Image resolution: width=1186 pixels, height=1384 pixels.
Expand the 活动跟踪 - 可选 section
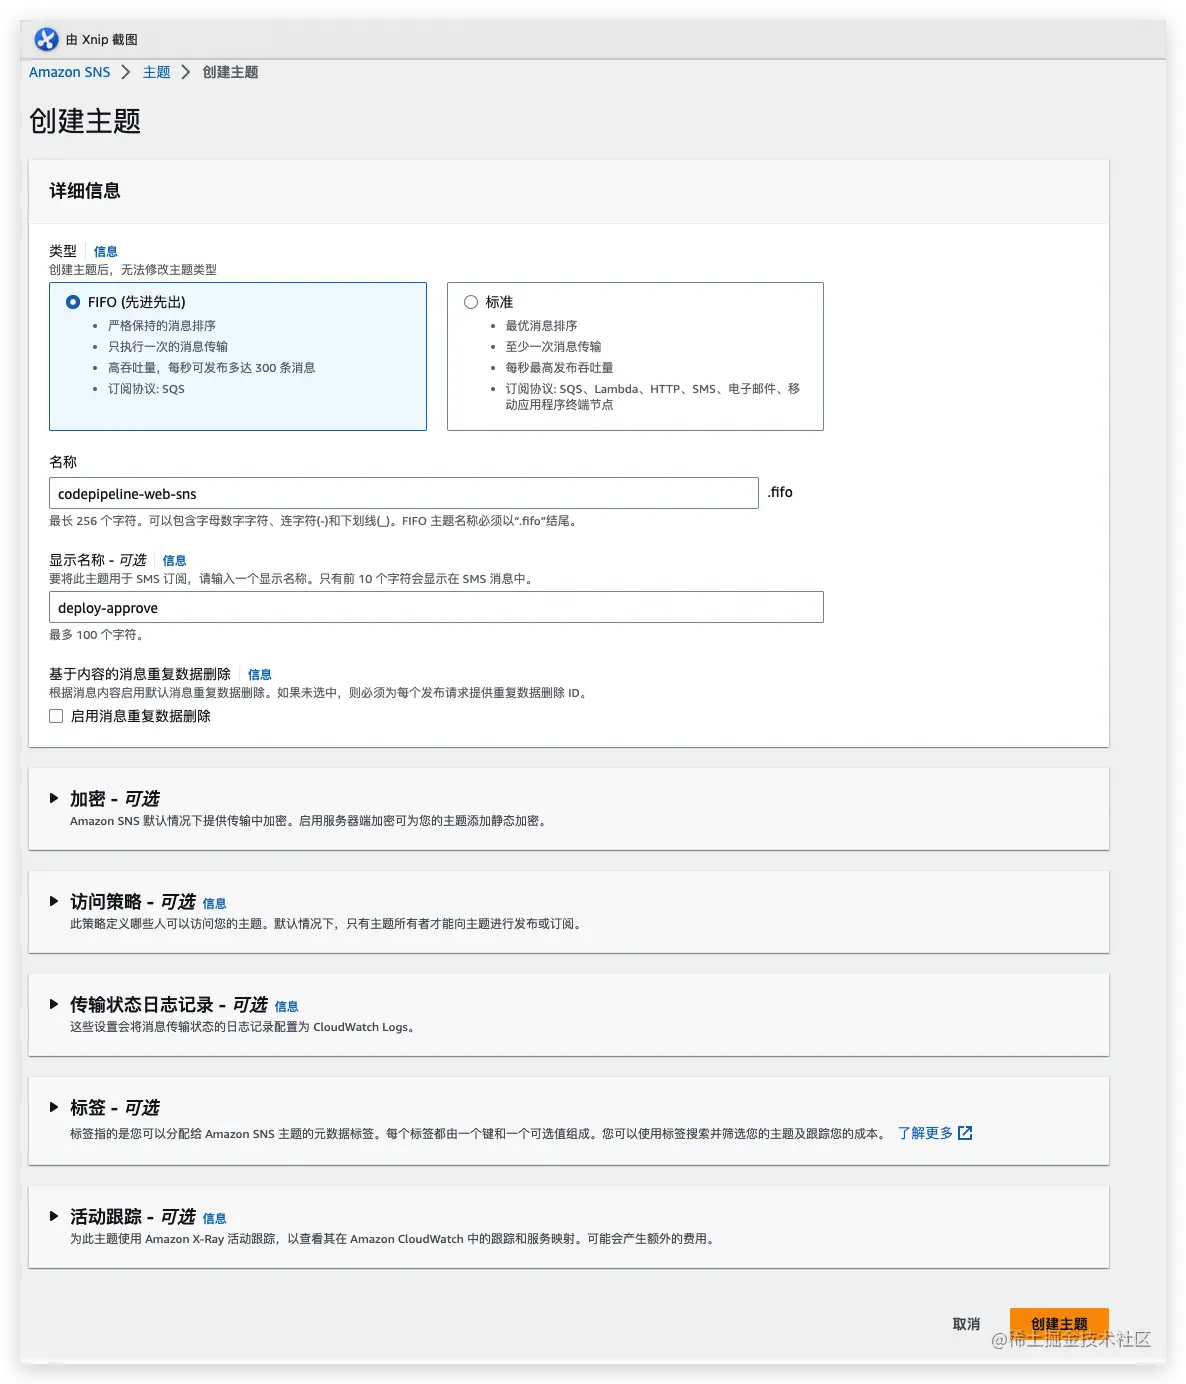click(54, 1216)
